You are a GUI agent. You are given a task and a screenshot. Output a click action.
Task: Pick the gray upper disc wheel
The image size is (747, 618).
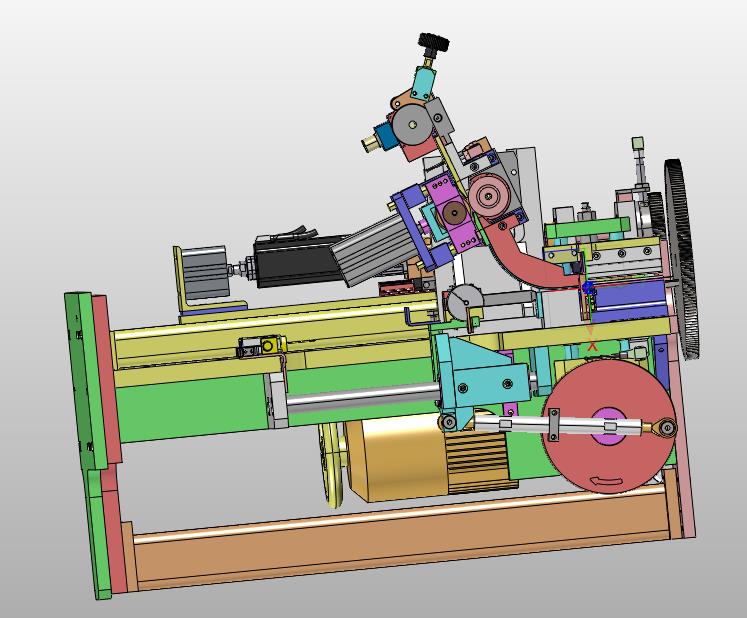pyautogui.click(x=413, y=125)
